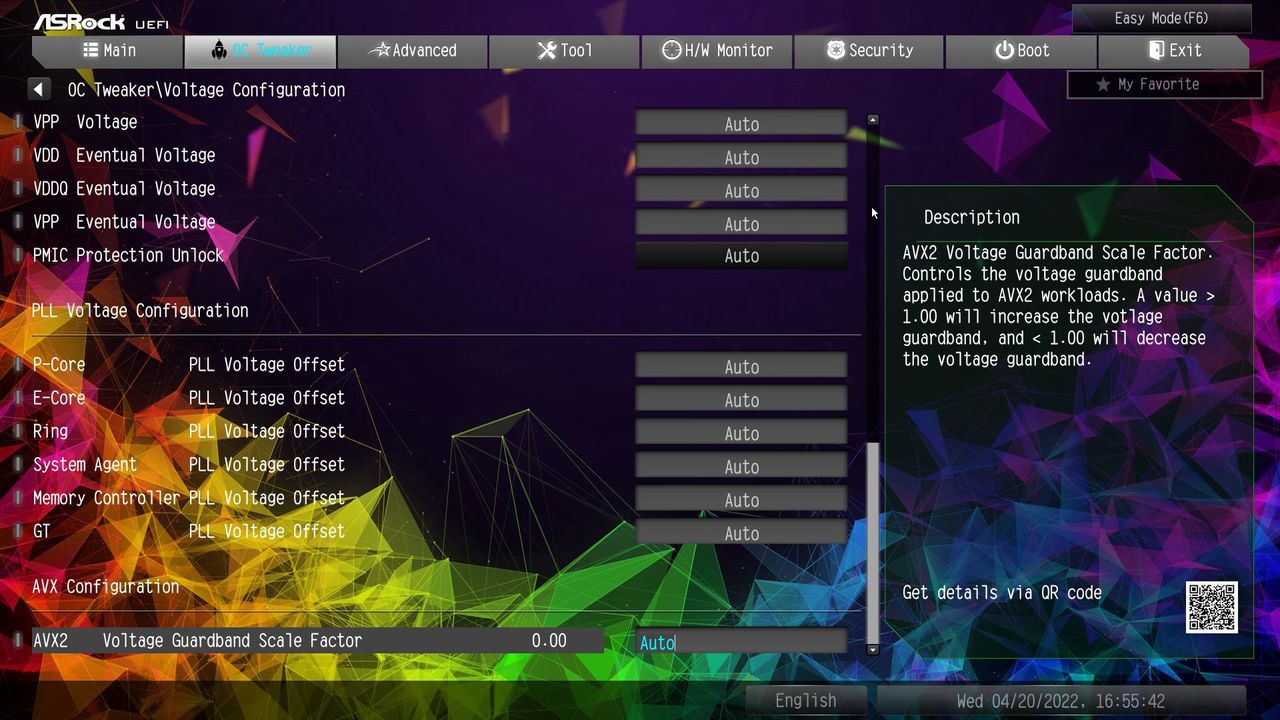This screenshot has height=720, width=1280.
Task: Open Ring PLL Voltage Offset dropdown
Action: (x=741, y=433)
